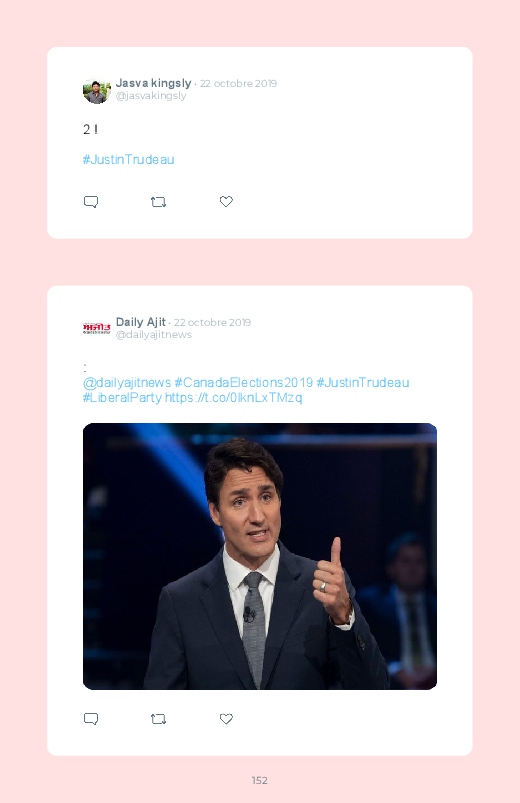Reply to the Daily Ajit tweet
This screenshot has width=520, height=803.
pyautogui.click(x=91, y=719)
